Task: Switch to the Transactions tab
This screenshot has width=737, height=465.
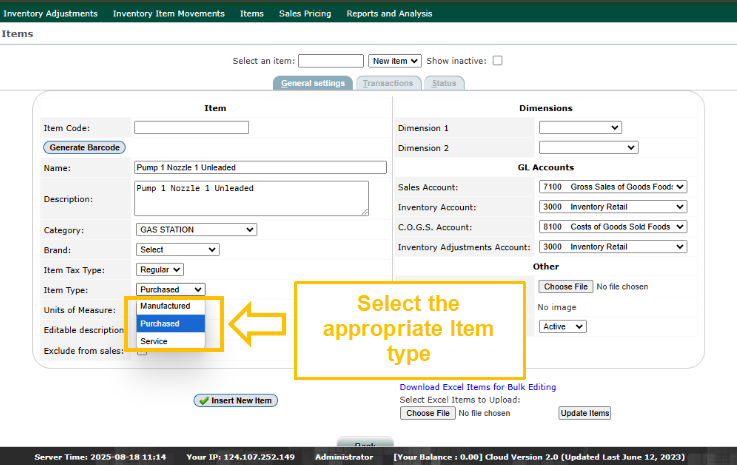Action: pyautogui.click(x=388, y=83)
